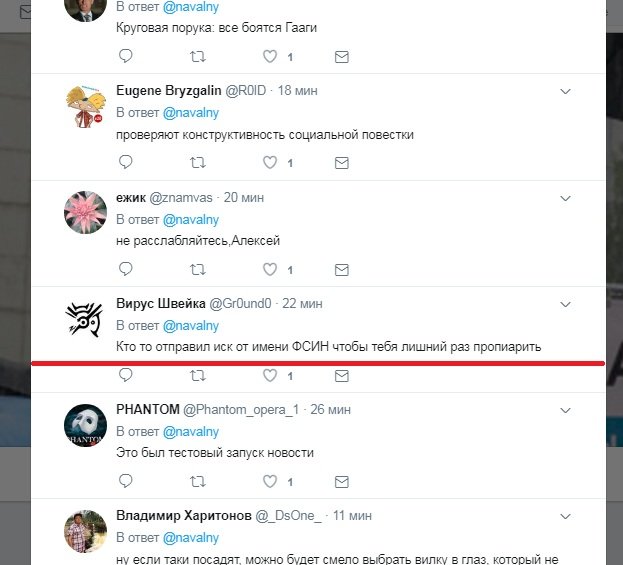Viewport: 623px width, 565px height.
Task: Open Владимир Харитонов's profile picture
Action: [x=85, y=532]
